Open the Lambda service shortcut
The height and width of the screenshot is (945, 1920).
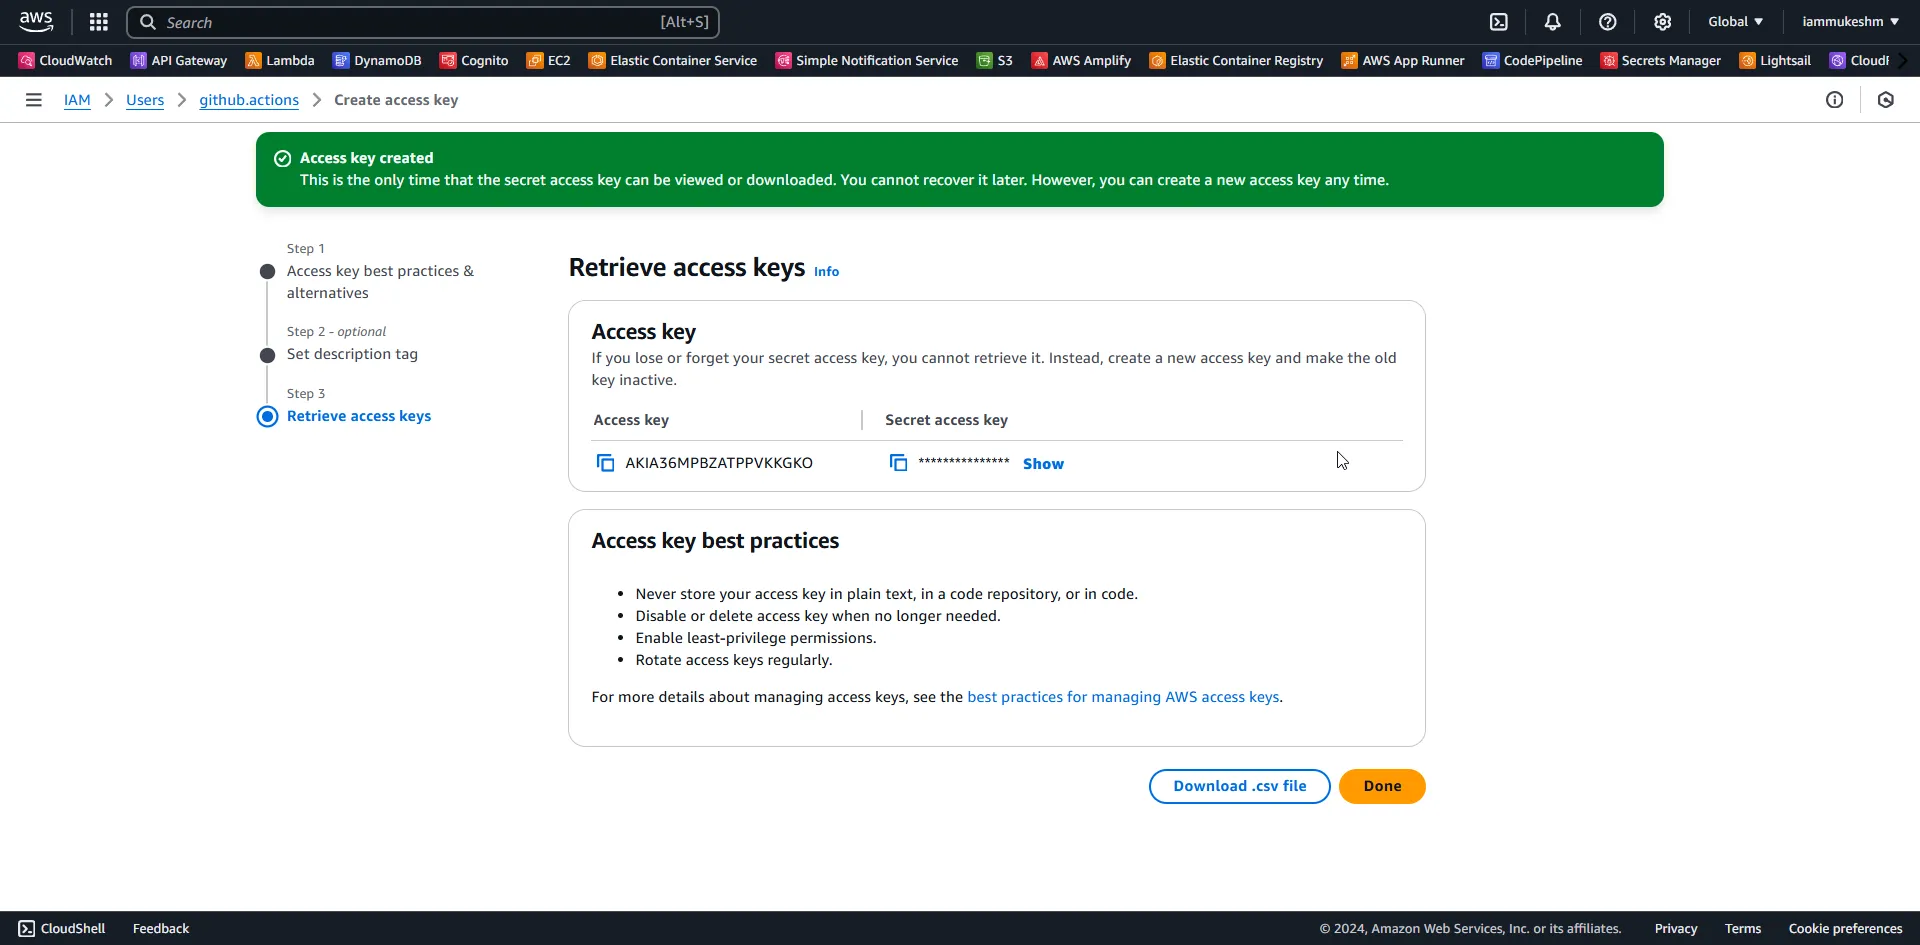[x=279, y=60]
